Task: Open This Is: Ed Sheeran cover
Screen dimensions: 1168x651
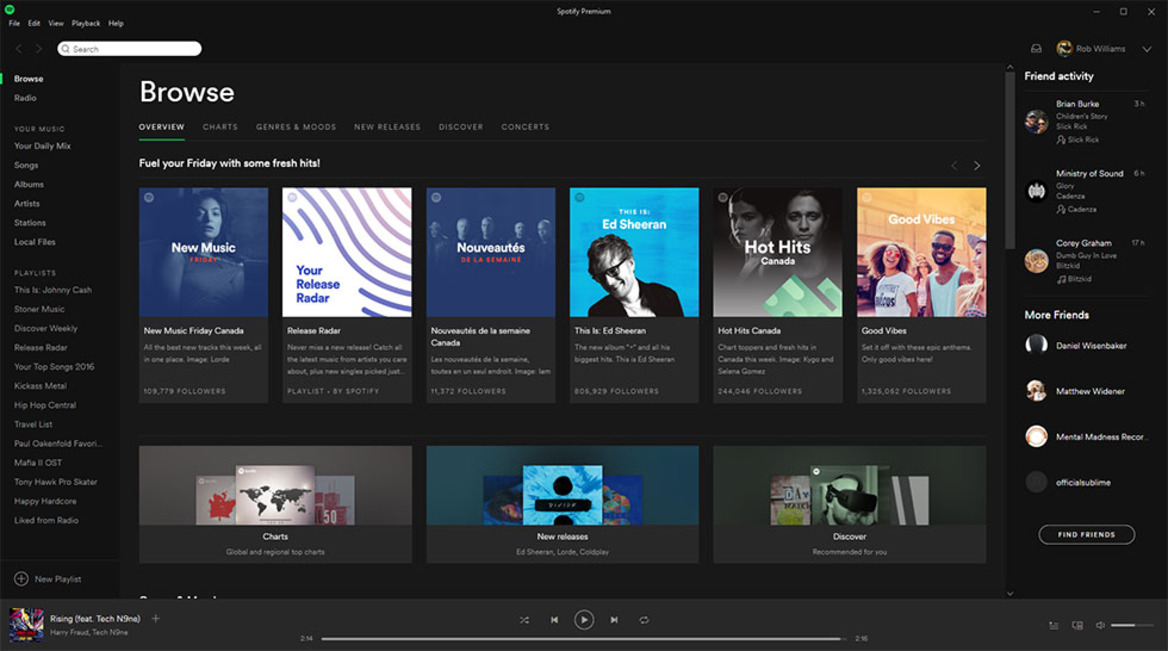Action: tap(635, 252)
